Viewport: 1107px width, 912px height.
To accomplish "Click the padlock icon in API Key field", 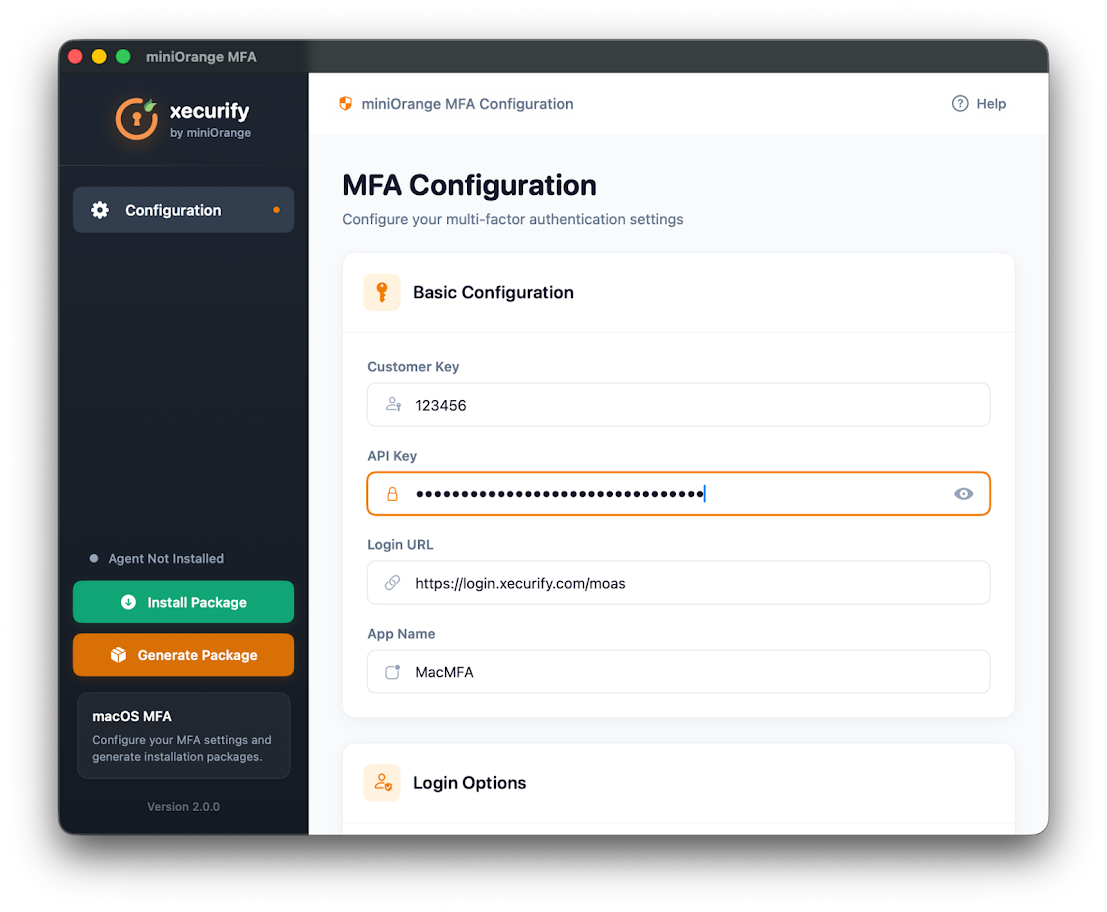I will 393,493.
